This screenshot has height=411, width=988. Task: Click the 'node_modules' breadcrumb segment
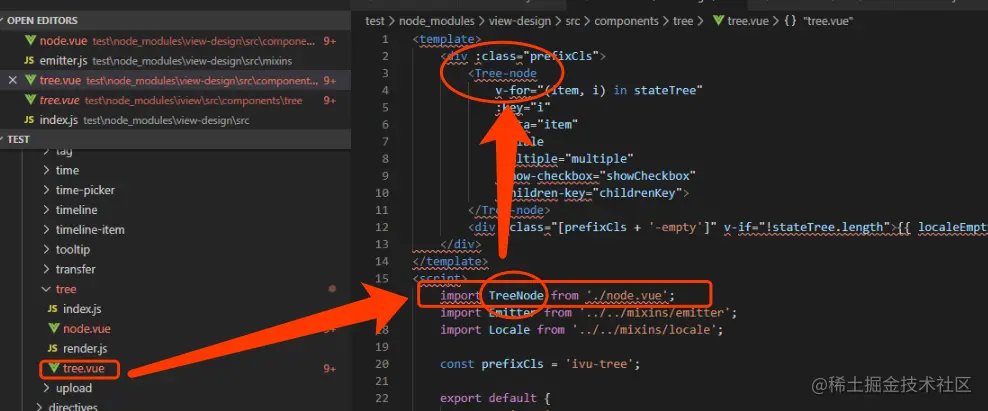pyautogui.click(x=435, y=21)
